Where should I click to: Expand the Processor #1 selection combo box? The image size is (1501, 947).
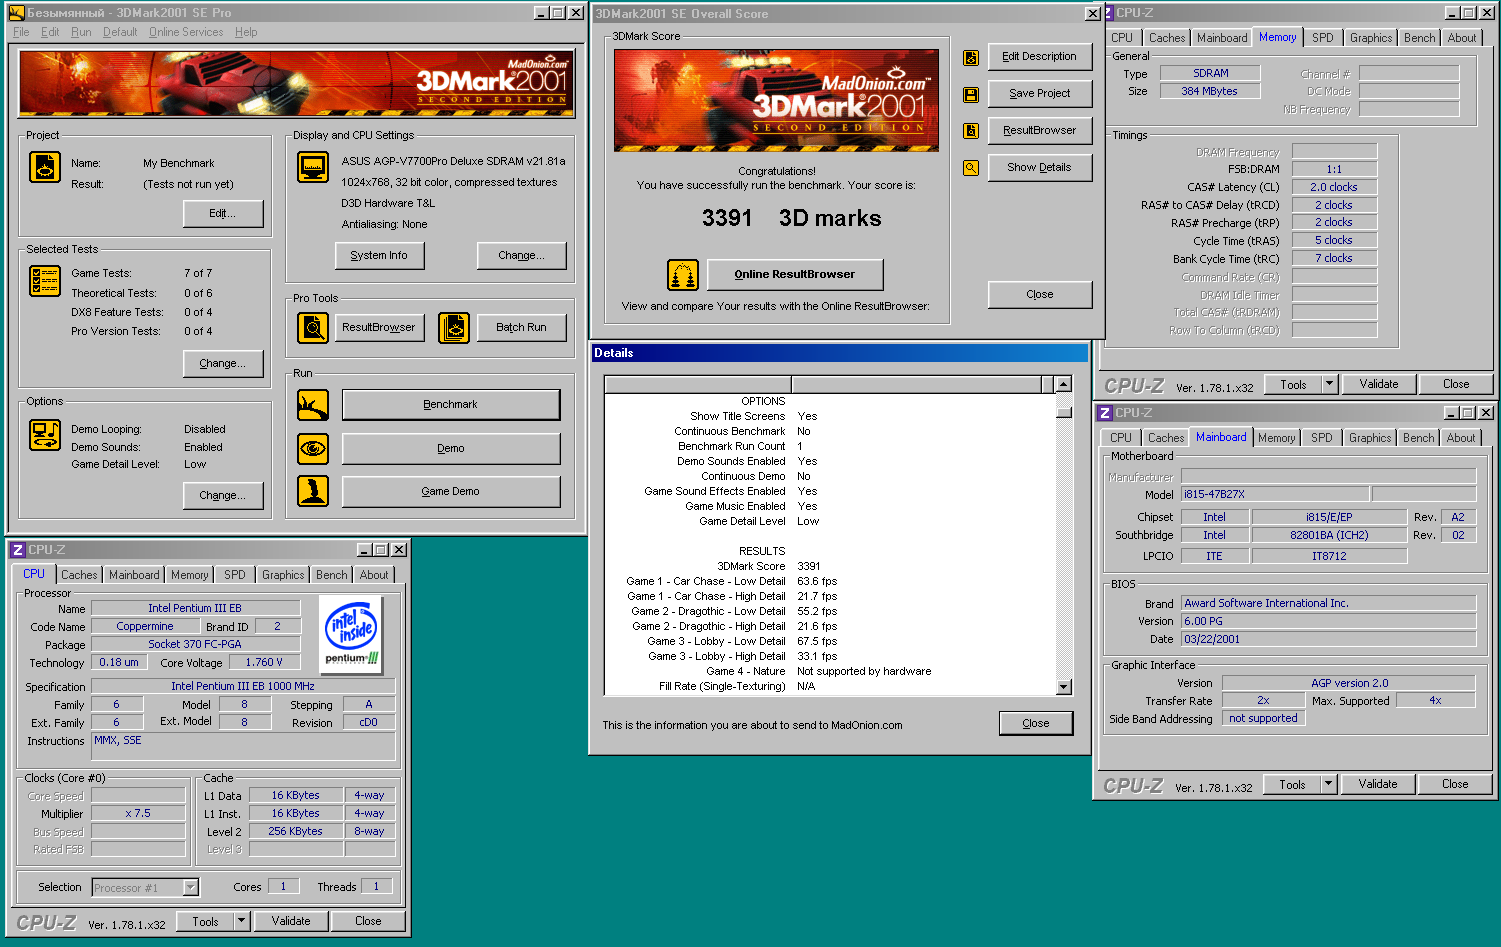click(x=190, y=888)
